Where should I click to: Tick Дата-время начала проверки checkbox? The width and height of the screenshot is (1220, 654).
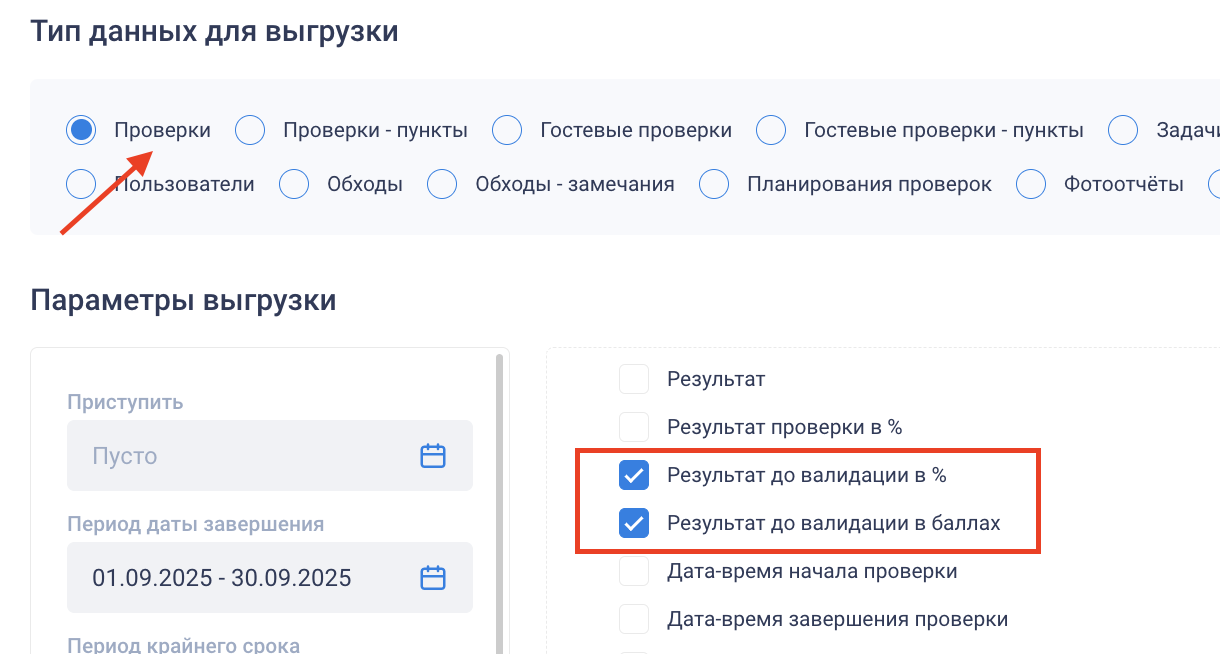(x=634, y=571)
